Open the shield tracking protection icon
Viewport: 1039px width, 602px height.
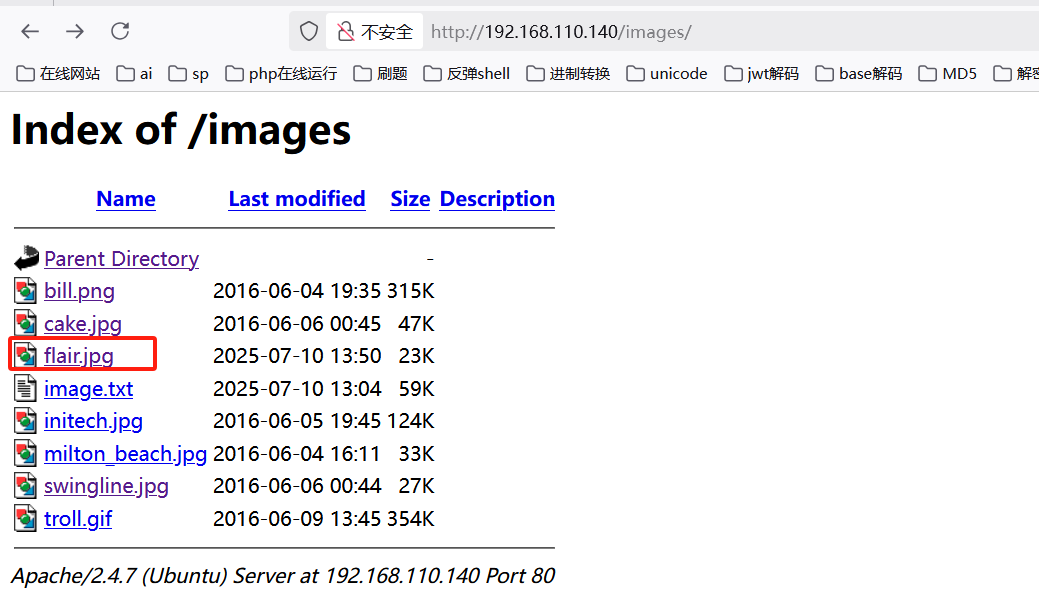click(x=309, y=31)
